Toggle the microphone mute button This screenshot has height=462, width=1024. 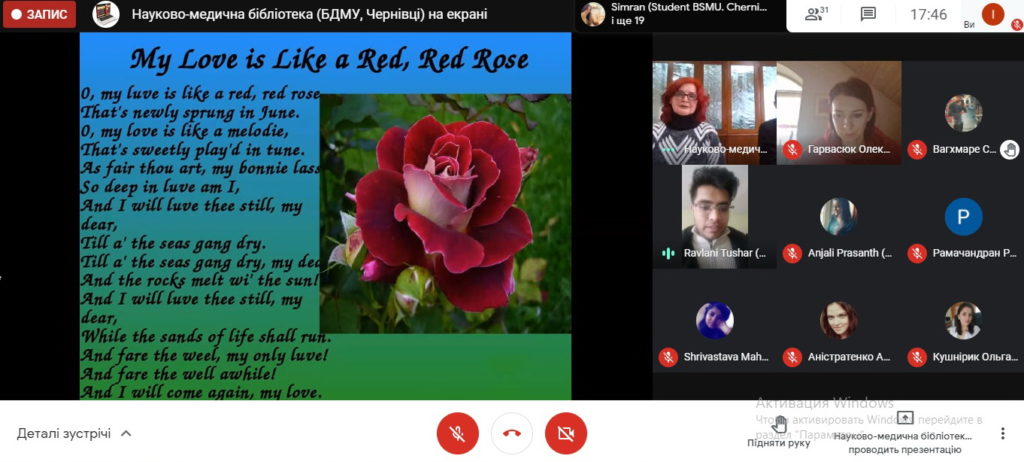(x=457, y=433)
